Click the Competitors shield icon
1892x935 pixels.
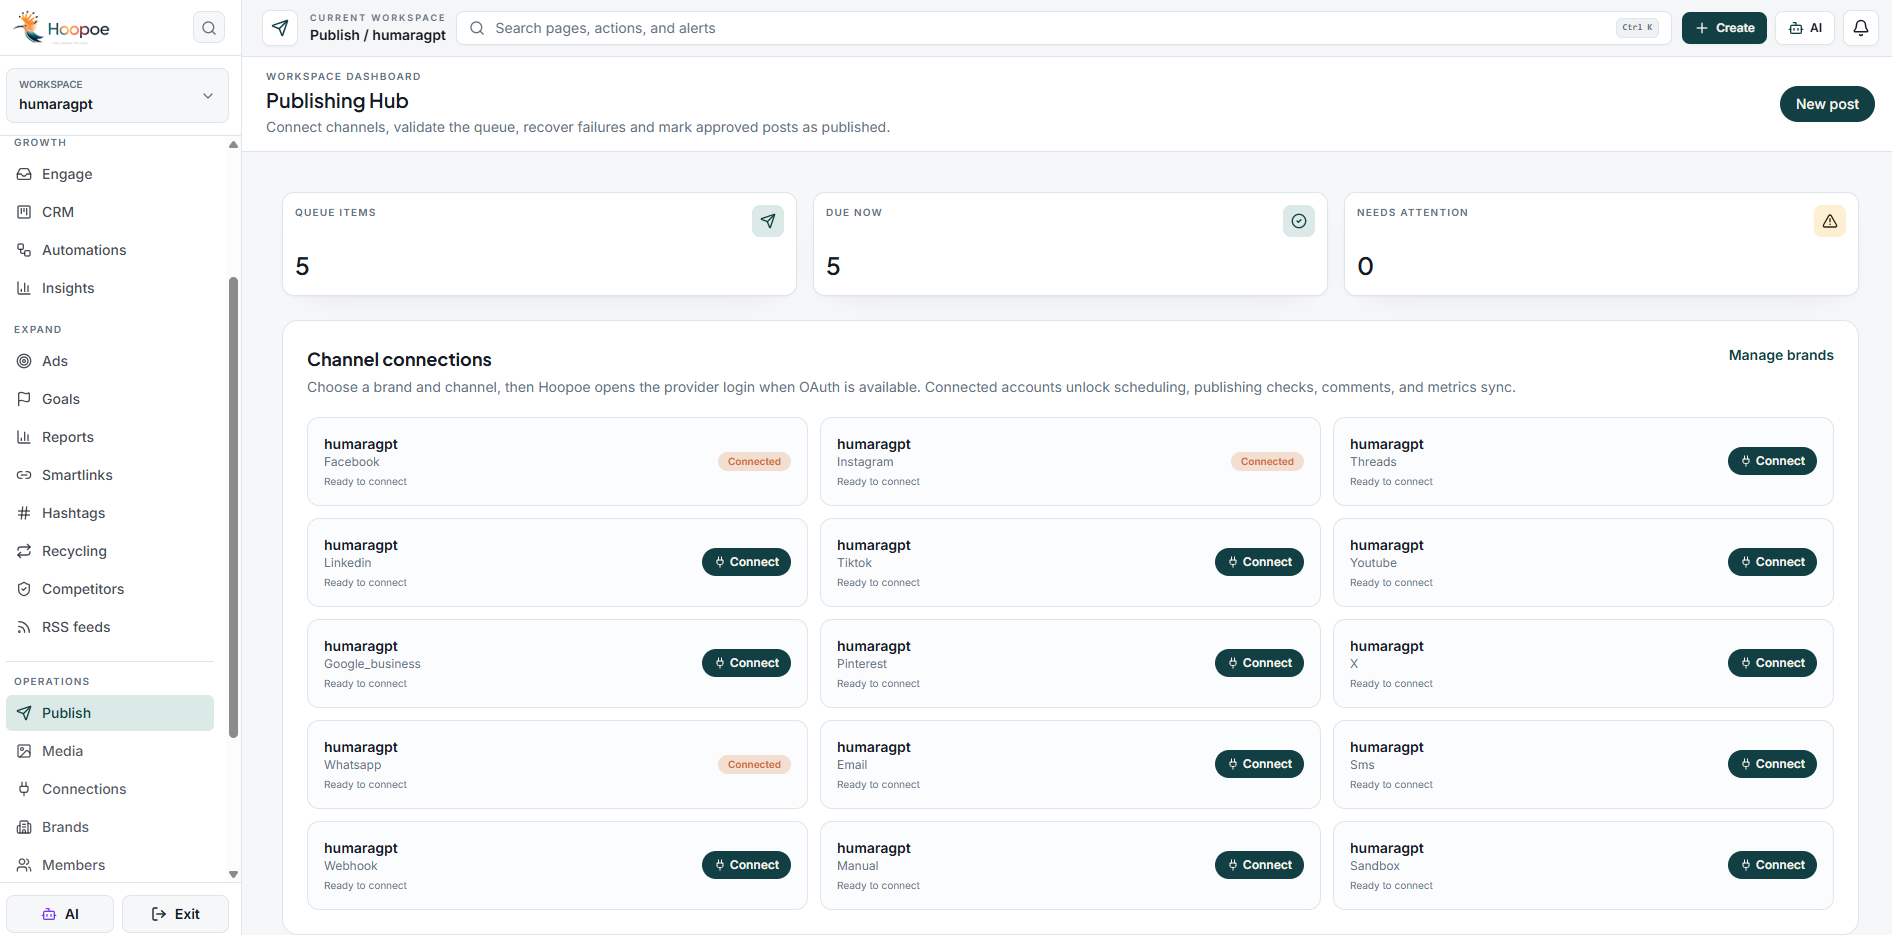(x=24, y=589)
